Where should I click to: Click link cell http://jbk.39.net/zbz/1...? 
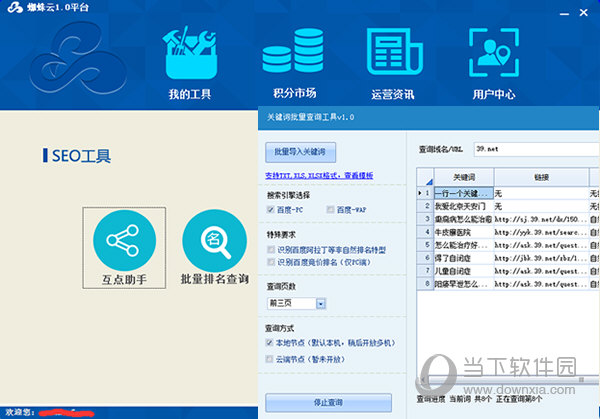[x=541, y=258]
